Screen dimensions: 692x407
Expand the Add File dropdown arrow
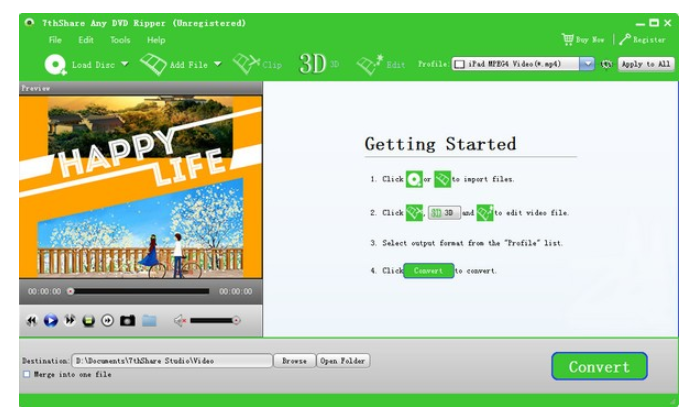[x=218, y=64]
